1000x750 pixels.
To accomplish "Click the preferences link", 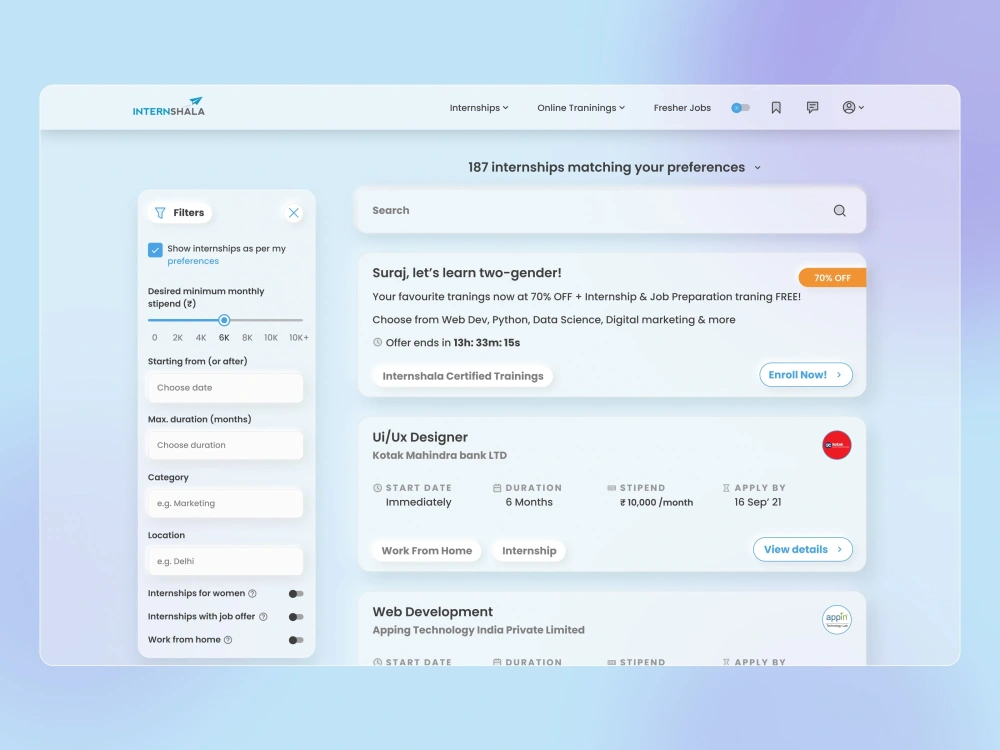I will 193,261.
